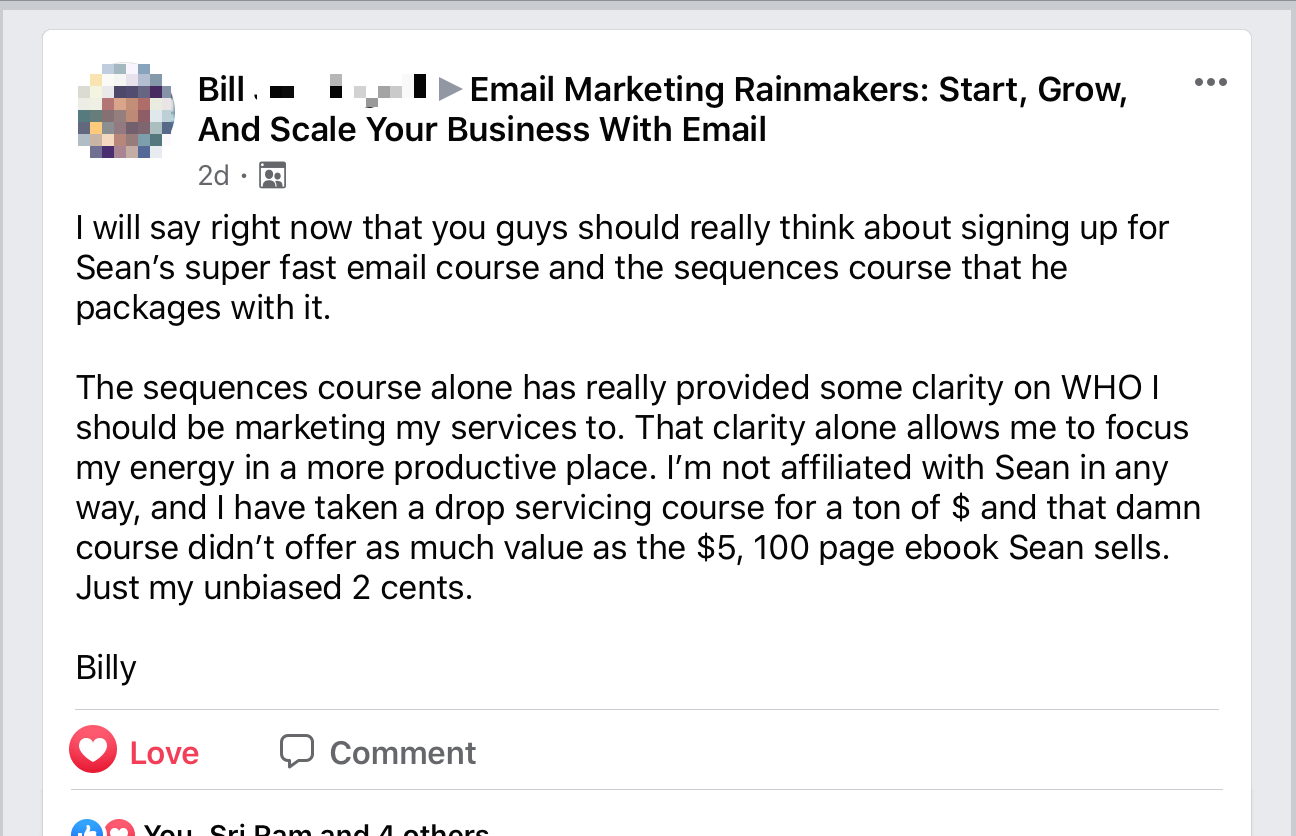Click the 2d post timestamp
This screenshot has height=836, width=1296.
[x=213, y=176]
